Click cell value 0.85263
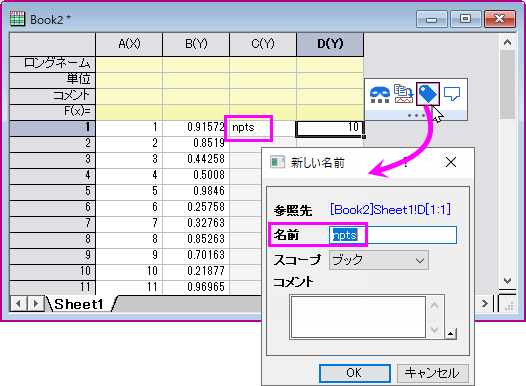The height and width of the screenshot is (386, 526). pyautogui.click(x=196, y=239)
